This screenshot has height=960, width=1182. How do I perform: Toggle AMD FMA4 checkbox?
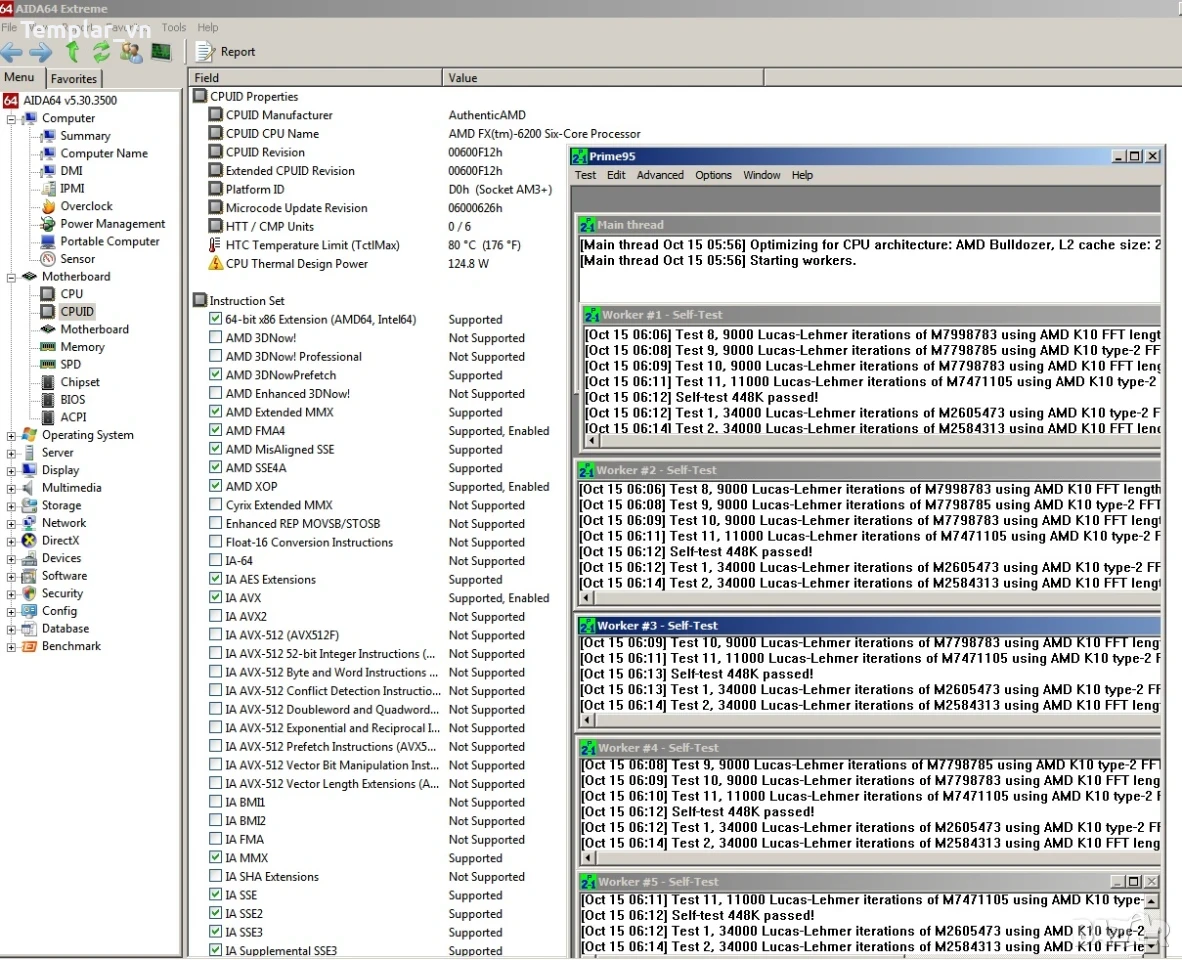coord(216,430)
